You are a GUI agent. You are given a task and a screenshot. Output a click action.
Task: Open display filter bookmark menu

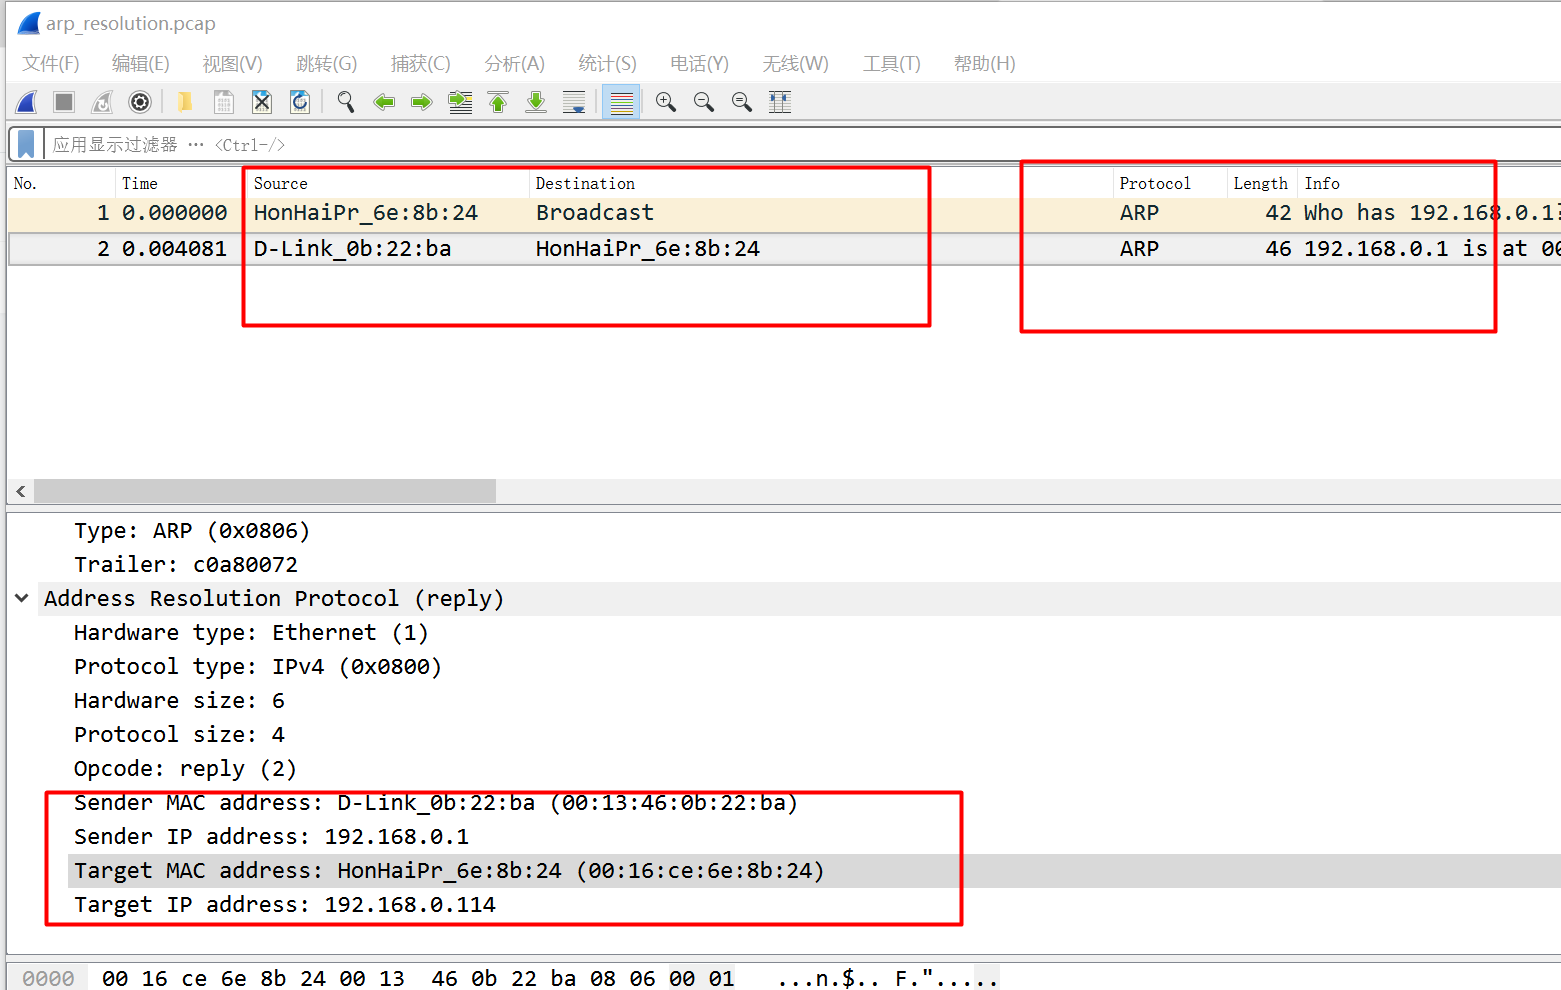pyautogui.click(x=26, y=144)
